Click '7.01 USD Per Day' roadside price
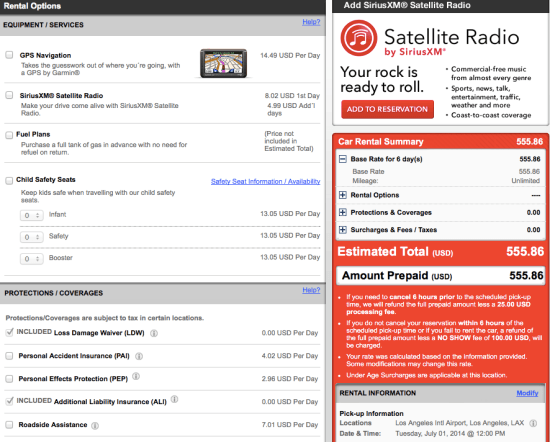Image resolution: width=550 pixels, height=442 pixels. tap(290, 425)
